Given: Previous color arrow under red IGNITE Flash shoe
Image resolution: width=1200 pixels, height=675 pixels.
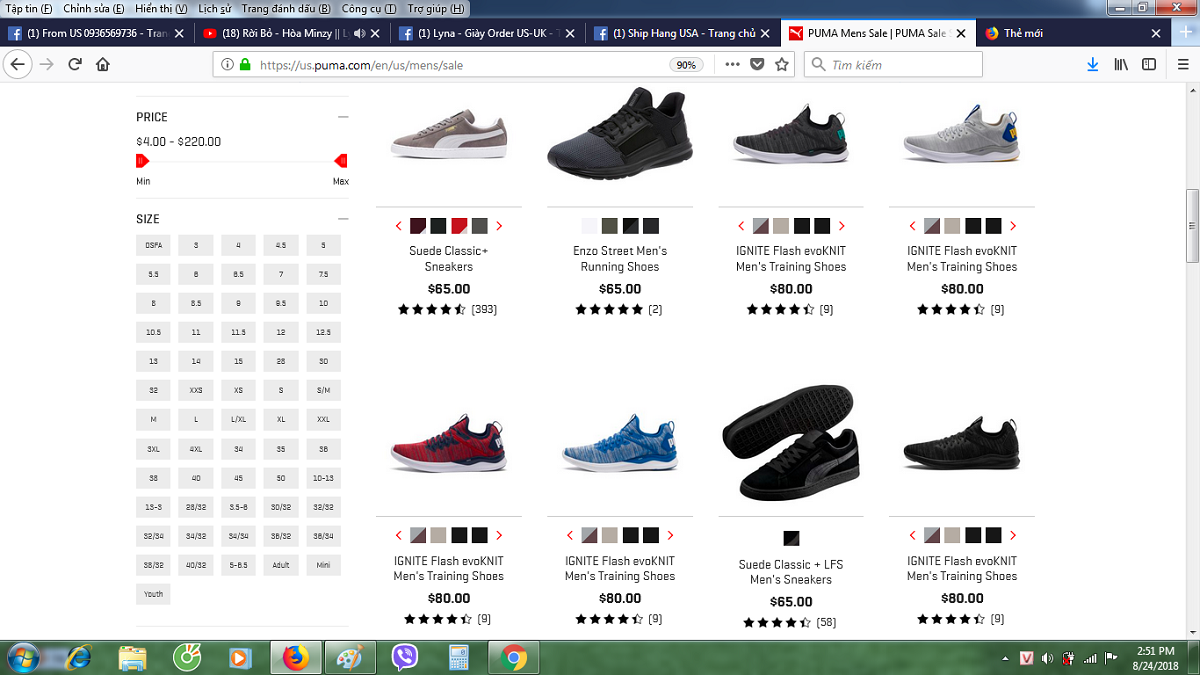Looking at the screenshot, I should pos(399,535).
